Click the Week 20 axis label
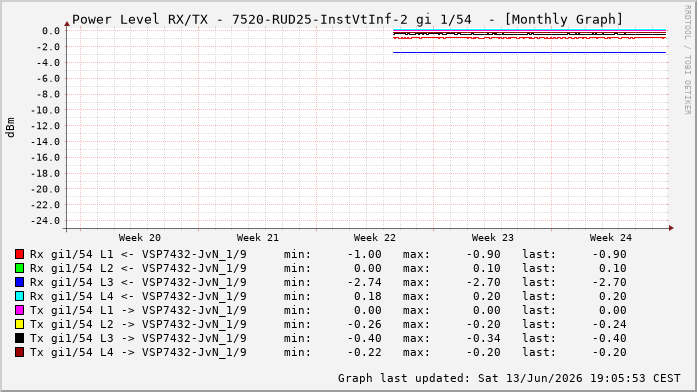 pyautogui.click(x=140, y=238)
